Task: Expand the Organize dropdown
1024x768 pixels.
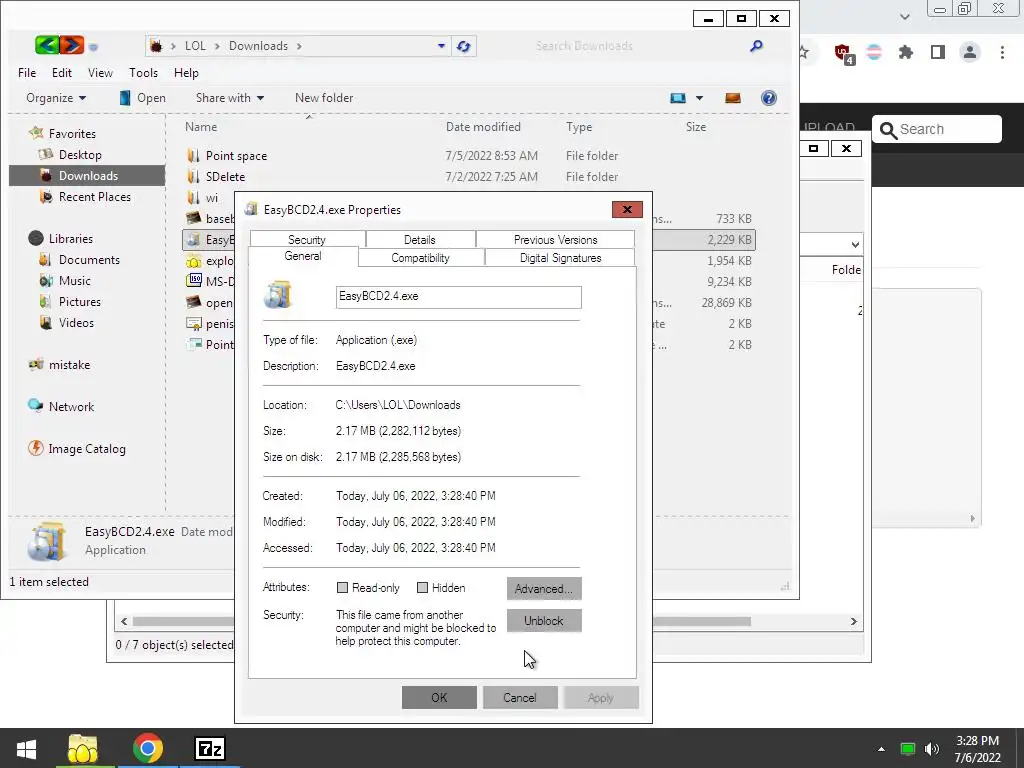Action: 56,98
